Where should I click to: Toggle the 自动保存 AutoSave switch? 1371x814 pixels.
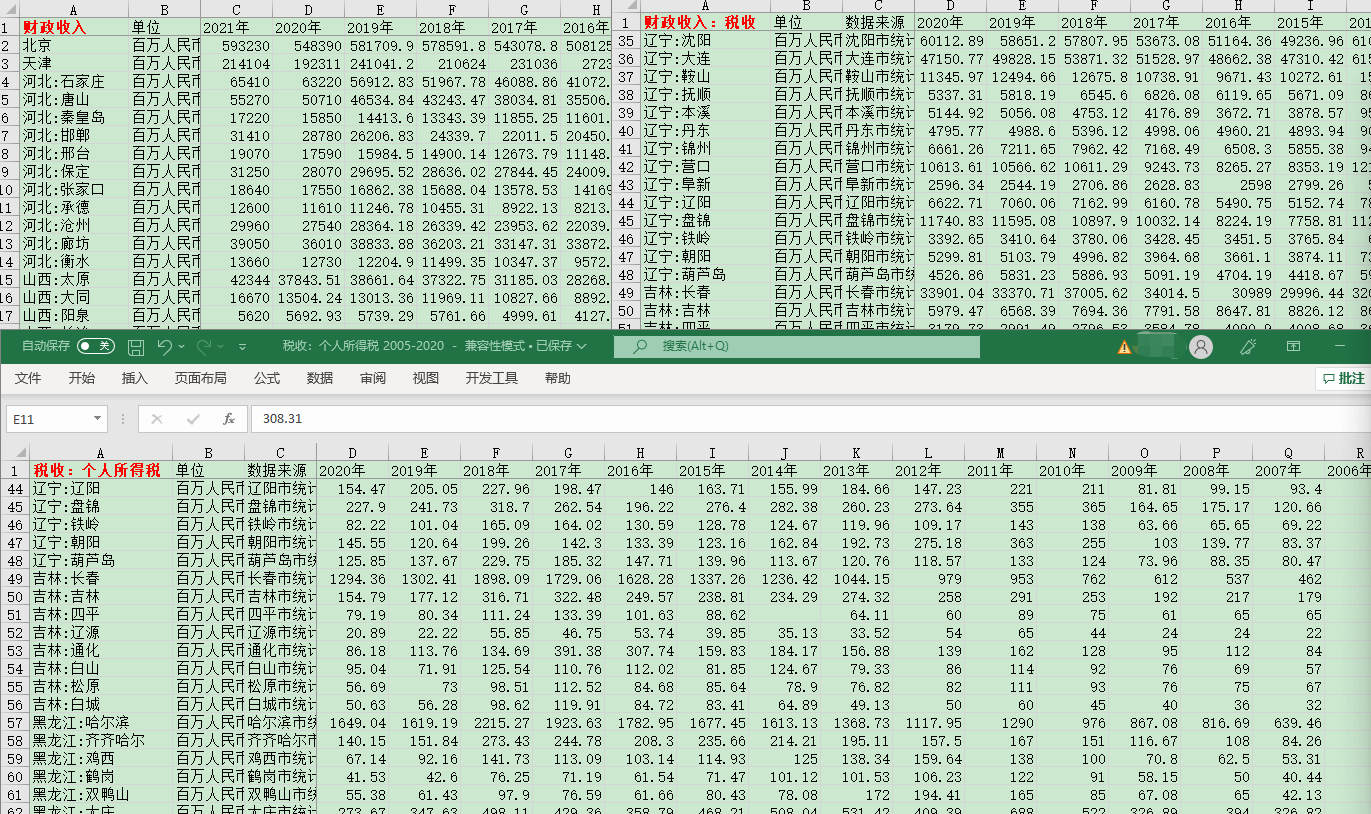[x=96, y=346]
